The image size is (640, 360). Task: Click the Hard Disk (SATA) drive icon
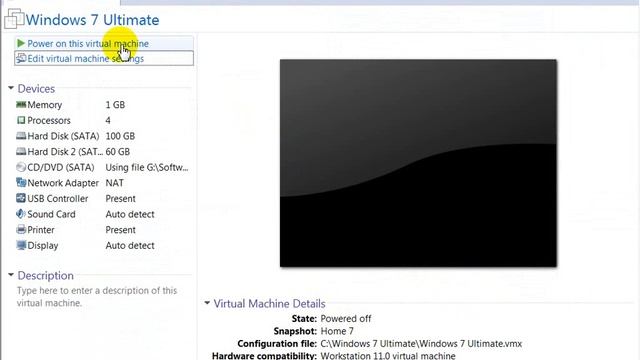tap(21, 136)
